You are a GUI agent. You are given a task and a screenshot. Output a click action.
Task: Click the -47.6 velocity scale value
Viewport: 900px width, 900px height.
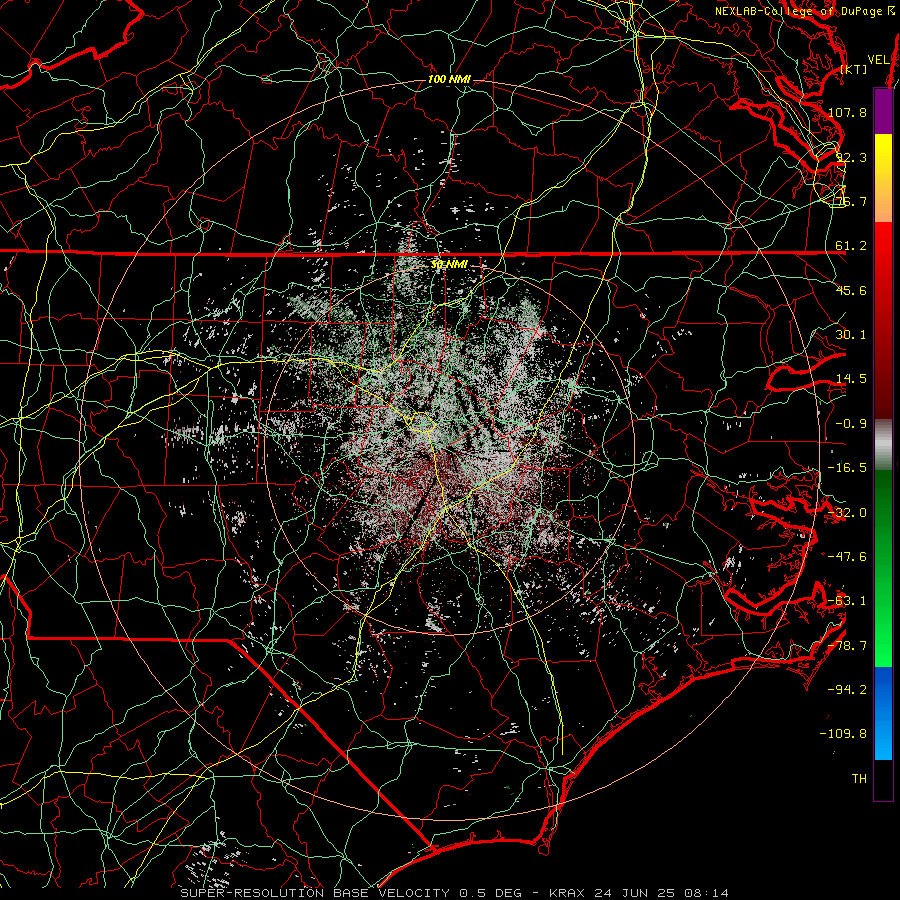tap(847, 557)
